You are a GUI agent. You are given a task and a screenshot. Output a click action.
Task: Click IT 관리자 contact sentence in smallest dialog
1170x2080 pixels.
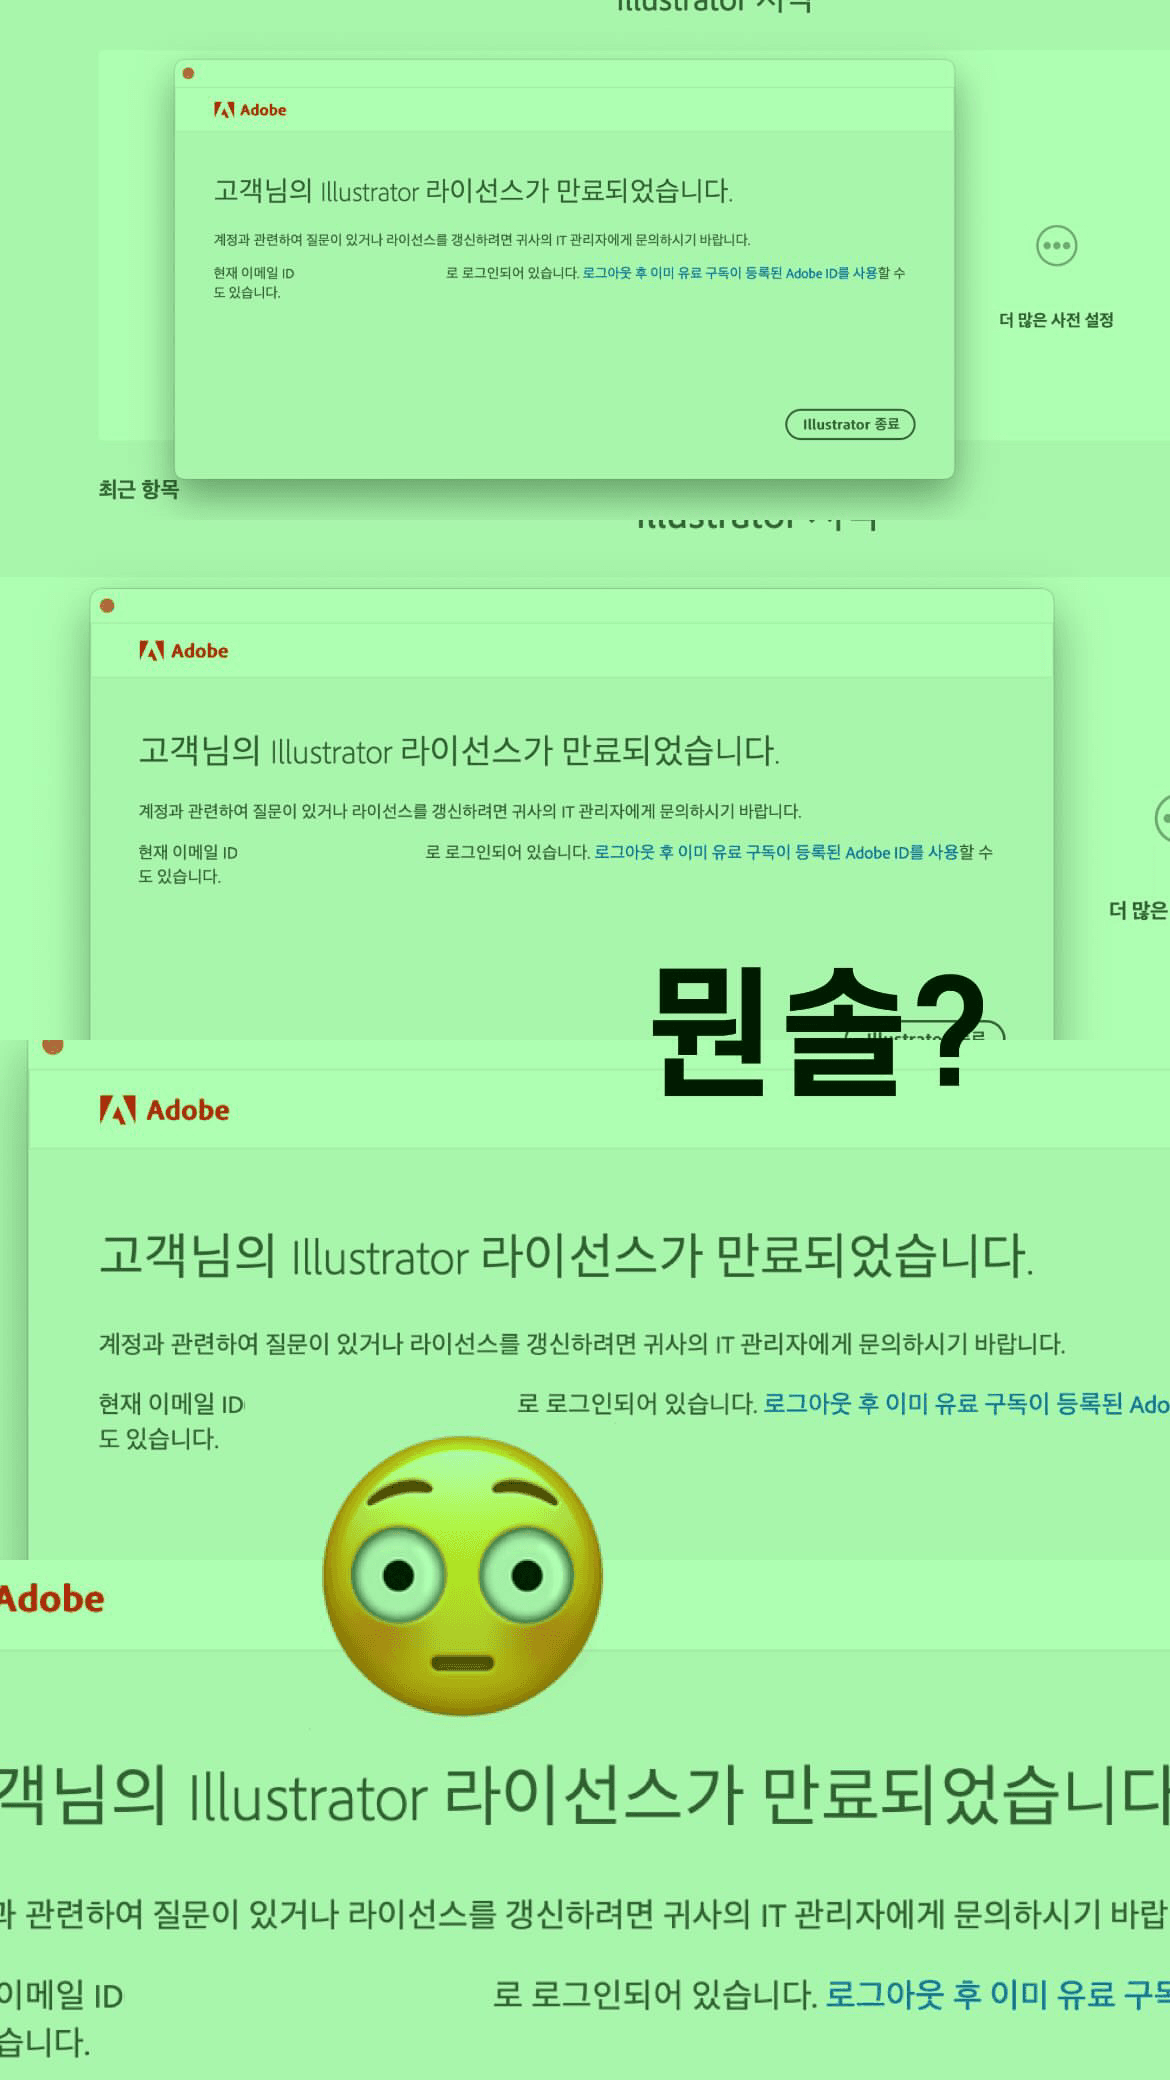pyautogui.click(x=482, y=240)
